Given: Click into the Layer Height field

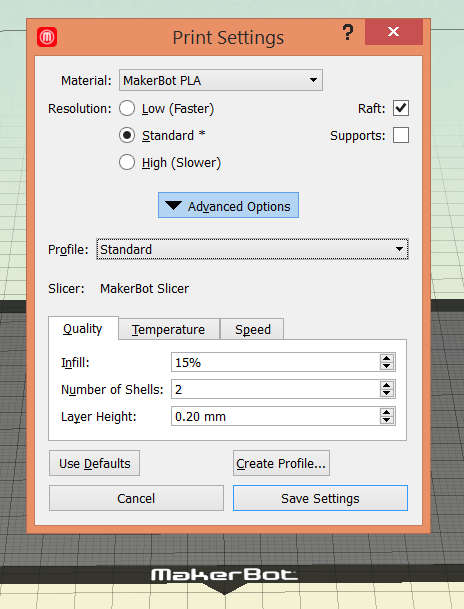Looking at the screenshot, I should click(275, 416).
